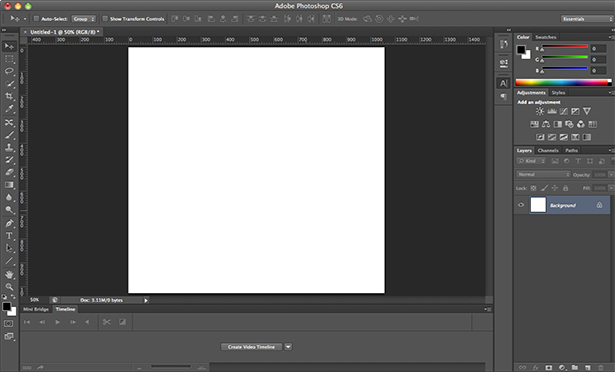Image resolution: width=615 pixels, height=372 pixels.
Task: Open the History panel icon
Action: pos(504,44)
